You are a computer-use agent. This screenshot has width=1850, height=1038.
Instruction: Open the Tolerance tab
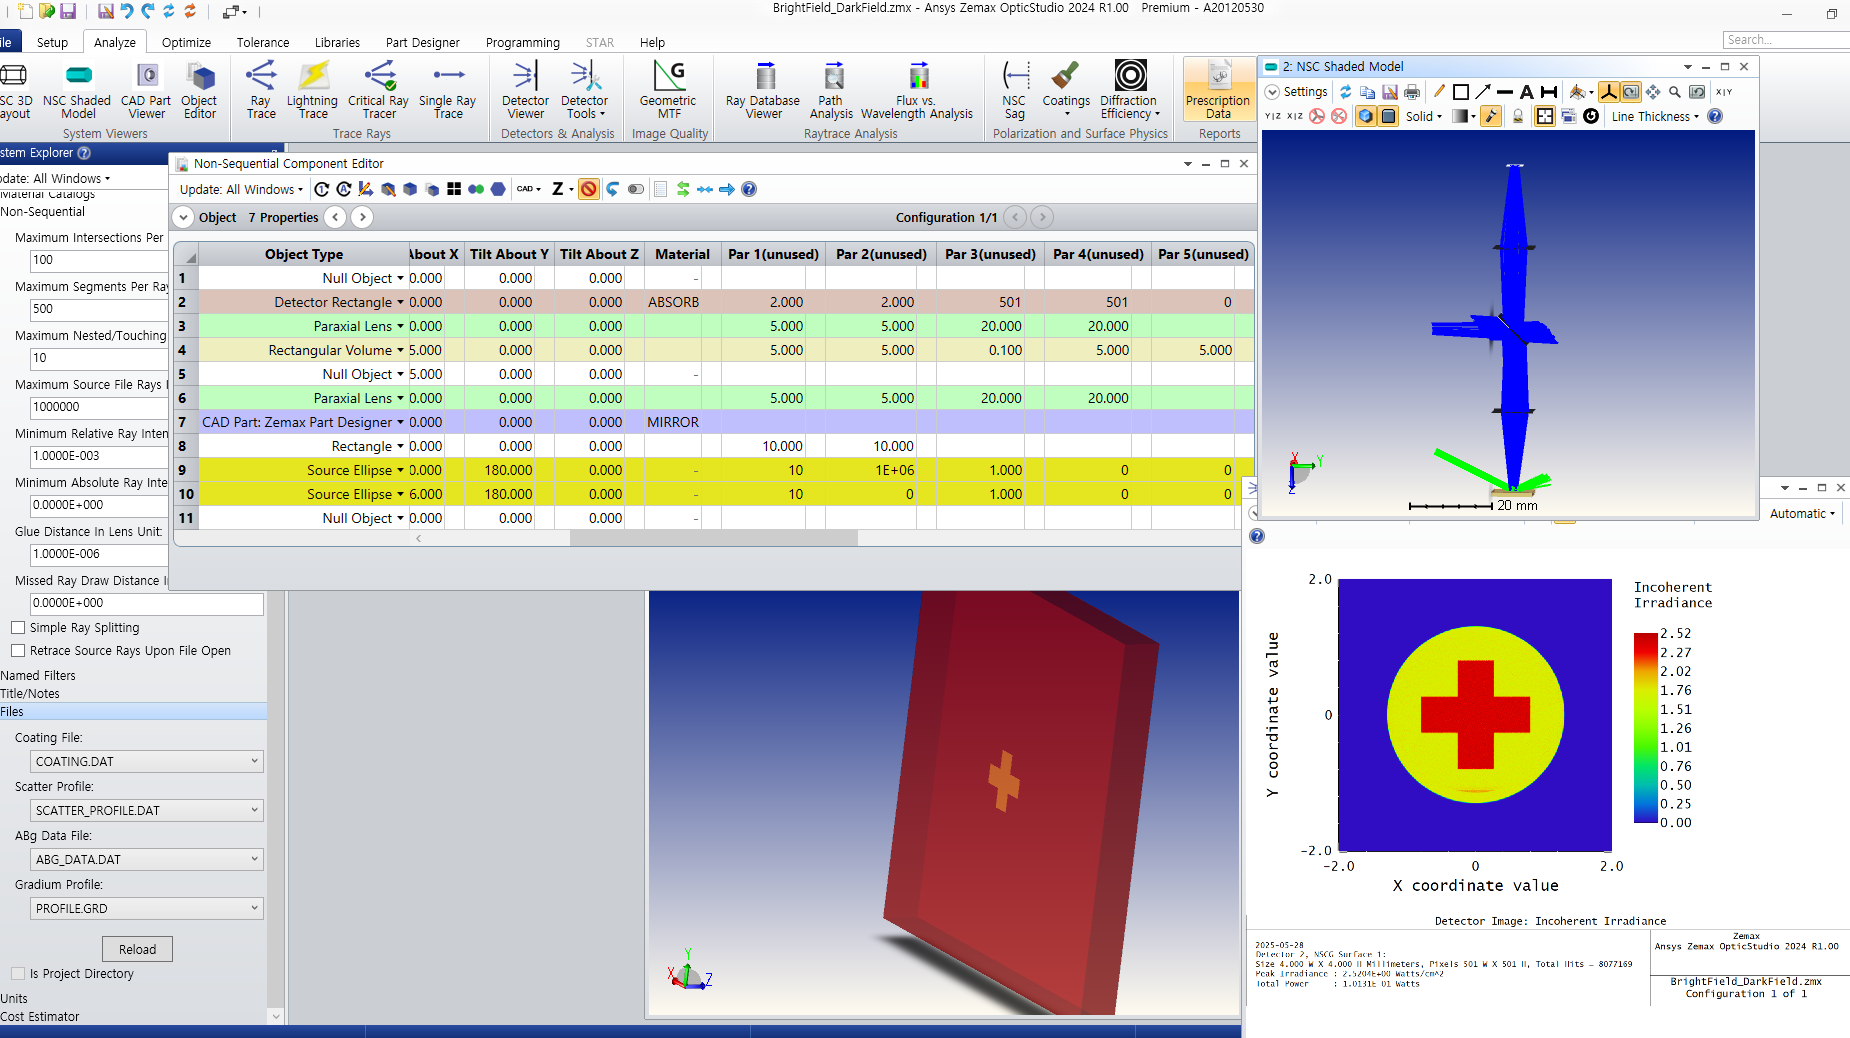pyautogui.click(x=263, y=43)
